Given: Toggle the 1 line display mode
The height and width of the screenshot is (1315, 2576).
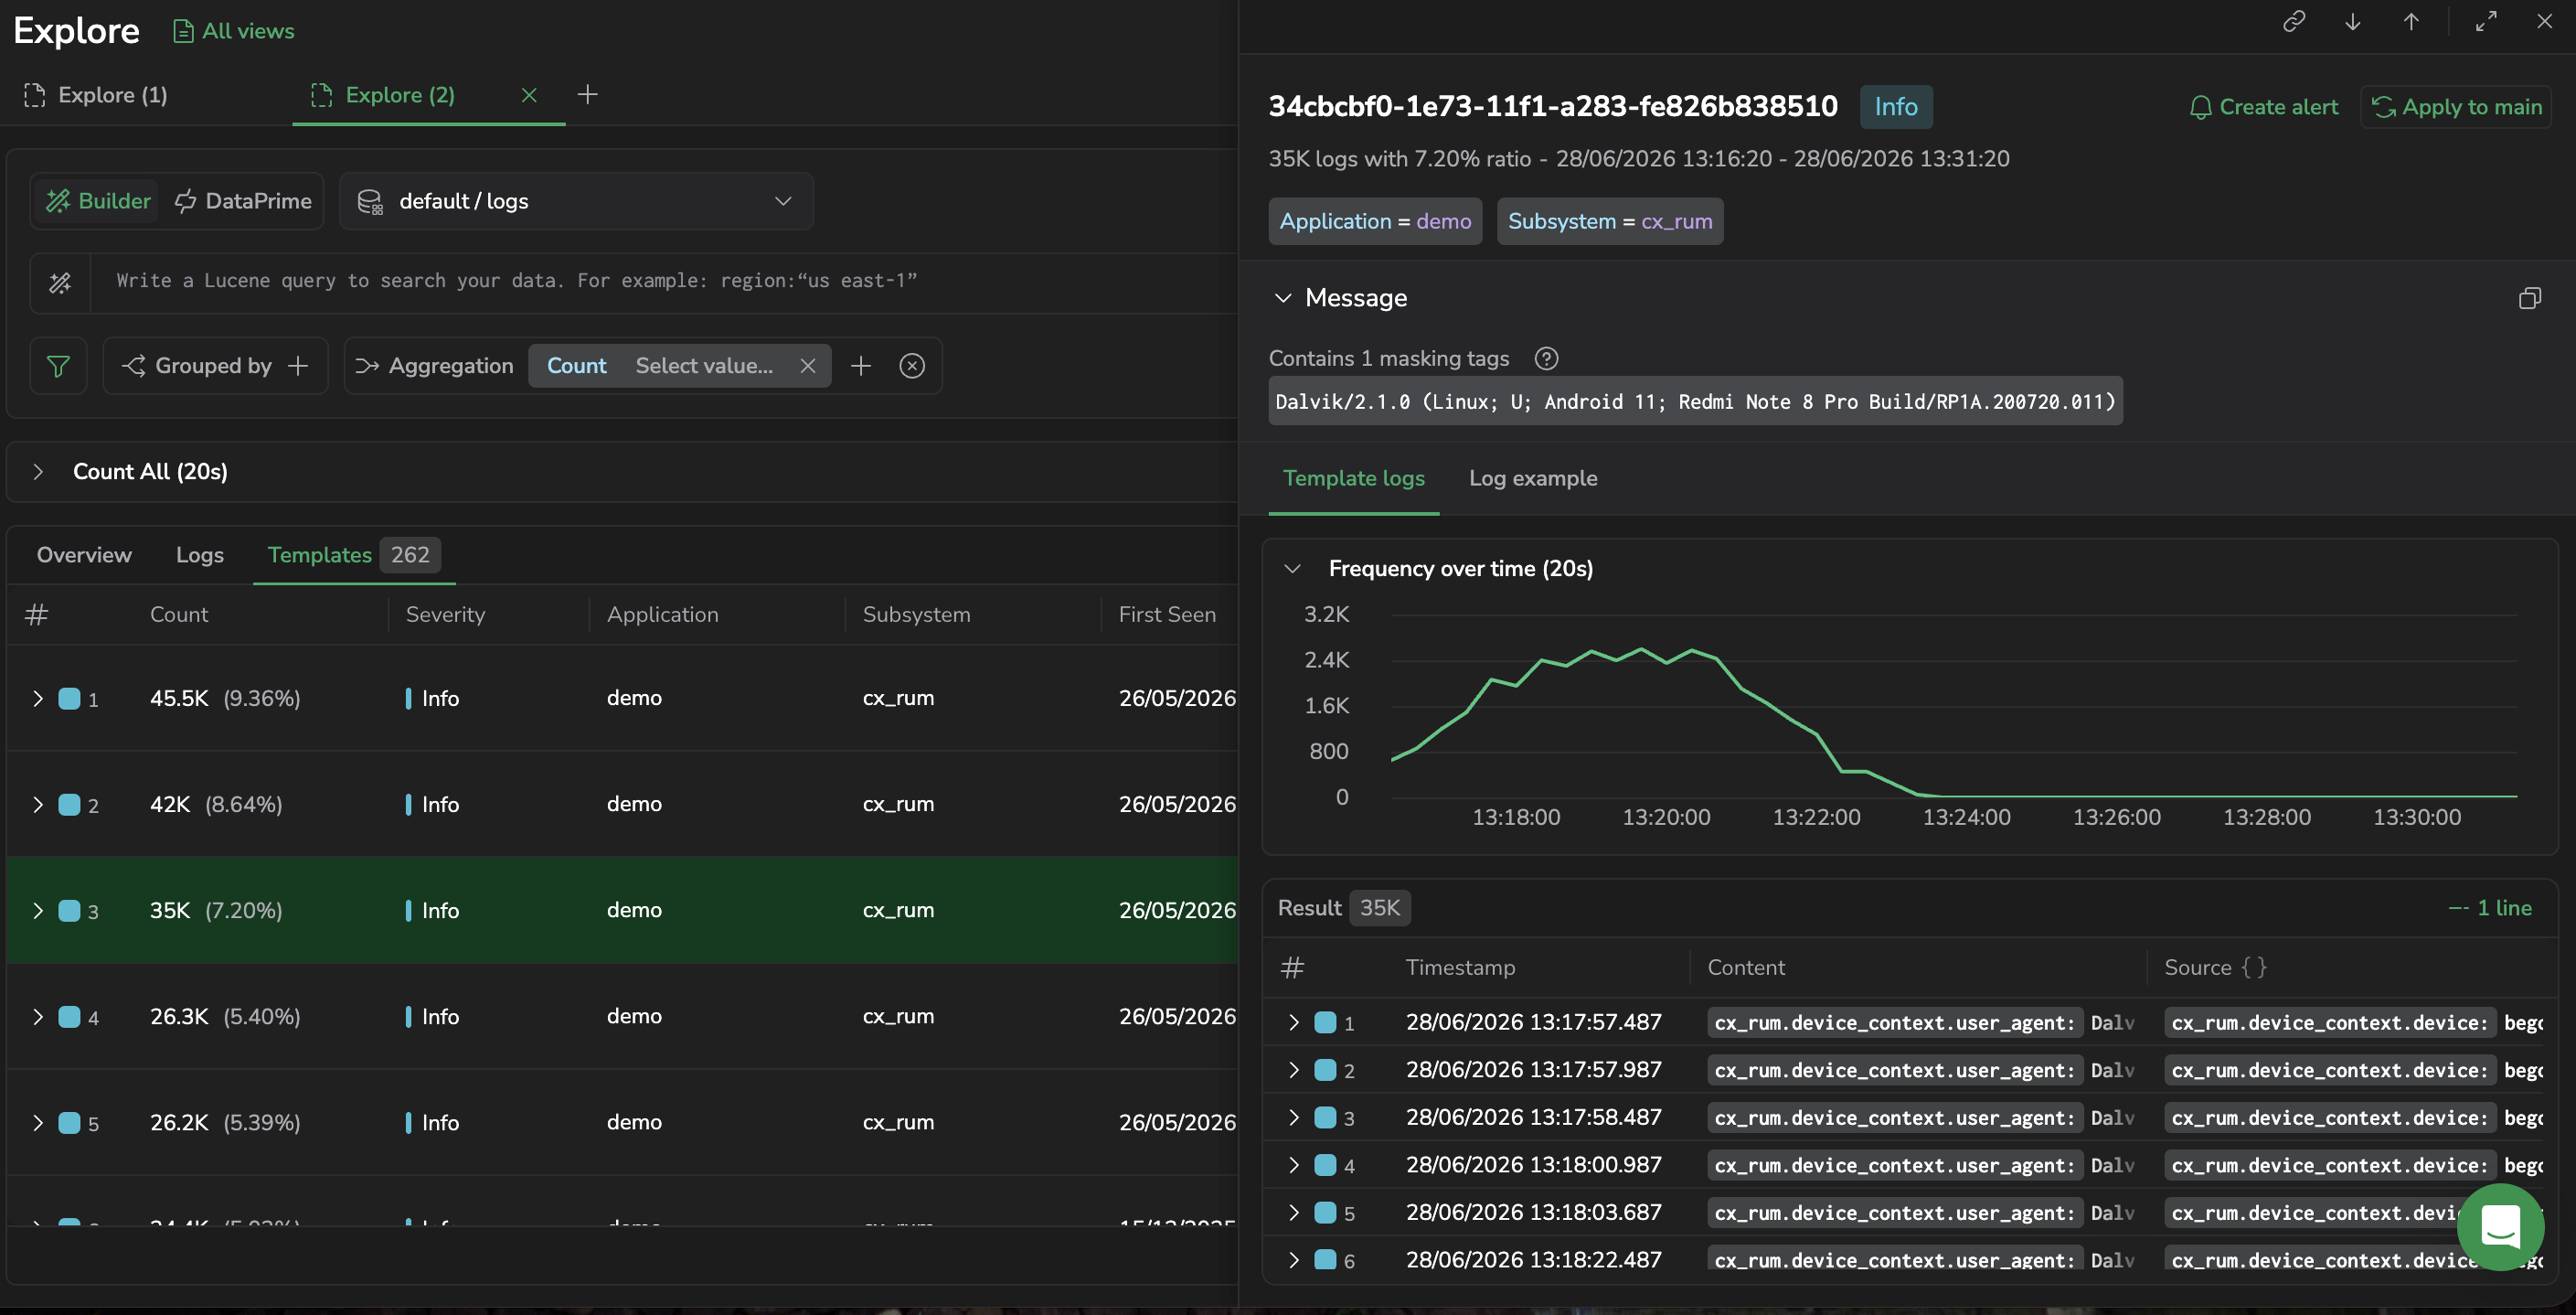Looking at the screenshot, I should (x=2490, y=908).
